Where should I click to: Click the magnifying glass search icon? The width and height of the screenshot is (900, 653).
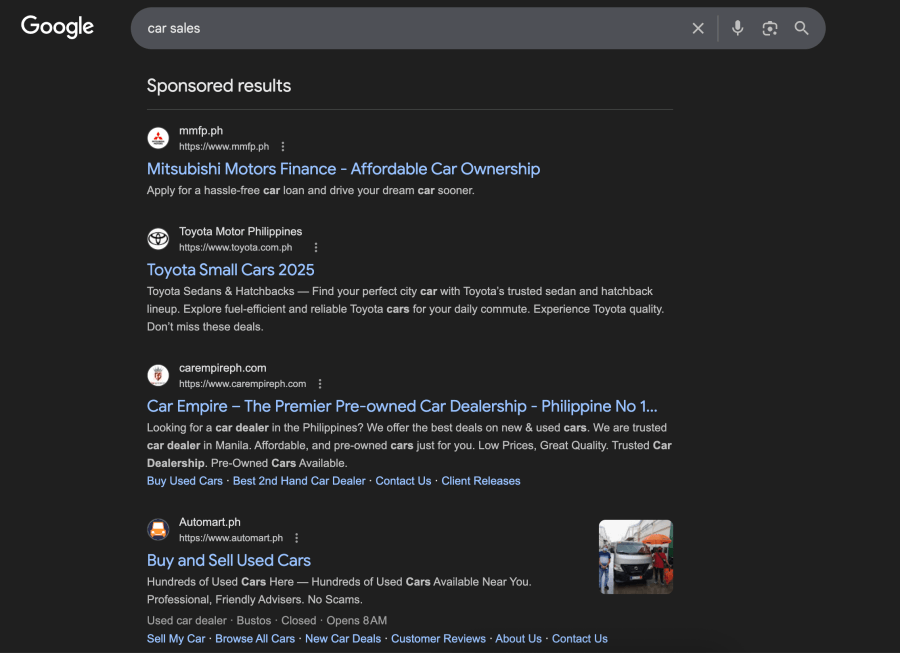(801, 28)
